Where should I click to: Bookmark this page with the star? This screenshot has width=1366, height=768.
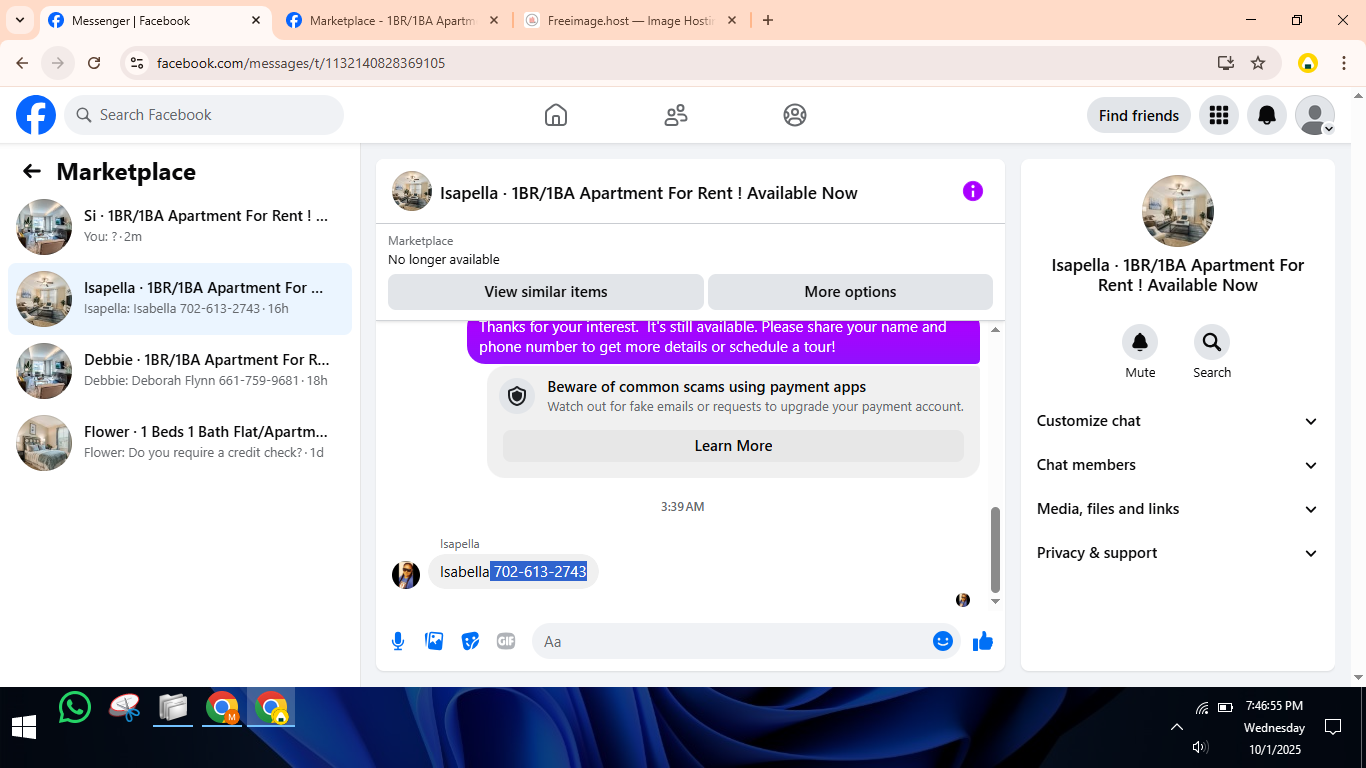1258,63
